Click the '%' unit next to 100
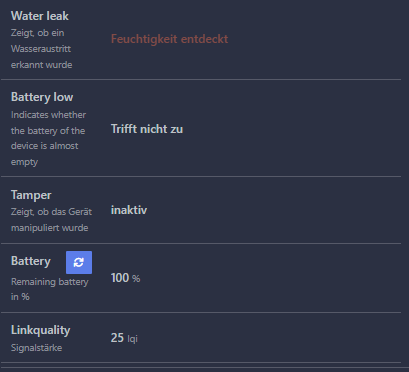 [136, 279]
